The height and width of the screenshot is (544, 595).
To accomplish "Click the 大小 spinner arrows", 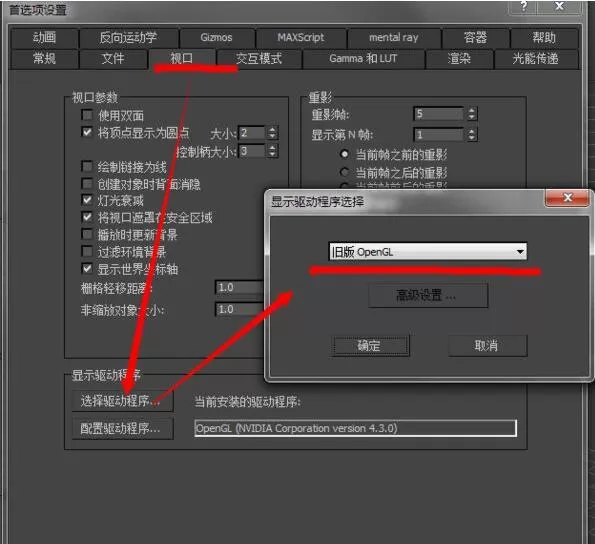I will point(272,133).
